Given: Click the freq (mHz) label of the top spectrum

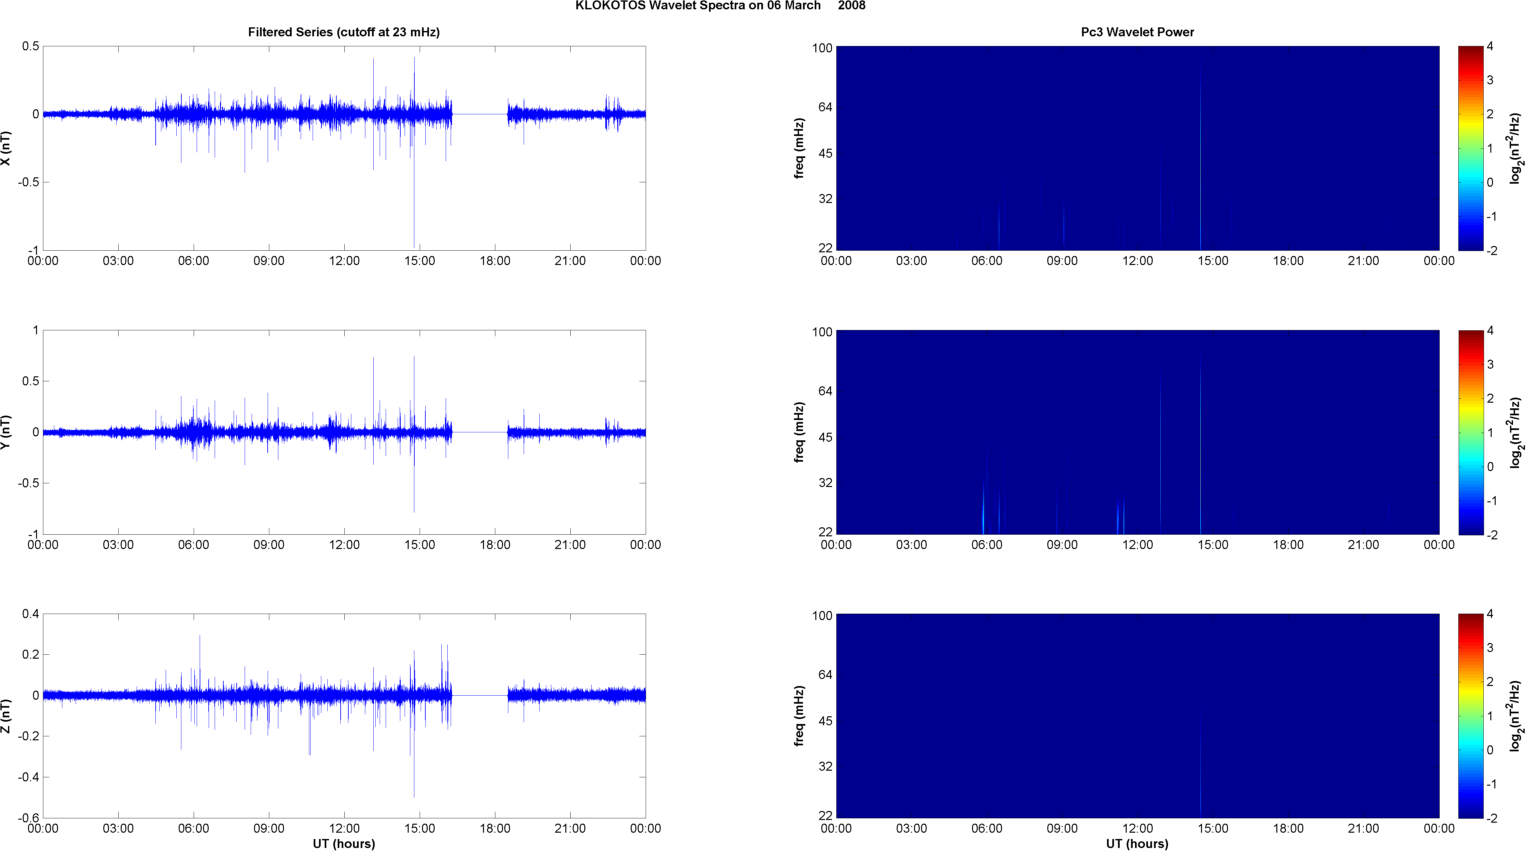Looking at the screenshot, I should click(x=799, y=148).
